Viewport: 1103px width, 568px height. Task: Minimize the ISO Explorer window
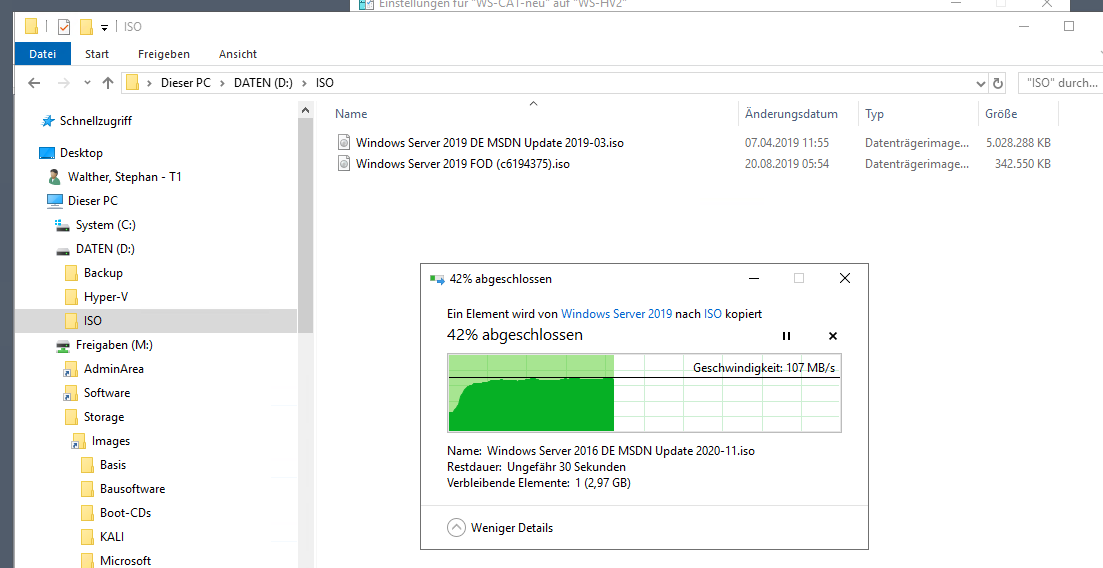[x=1024, y=27]
